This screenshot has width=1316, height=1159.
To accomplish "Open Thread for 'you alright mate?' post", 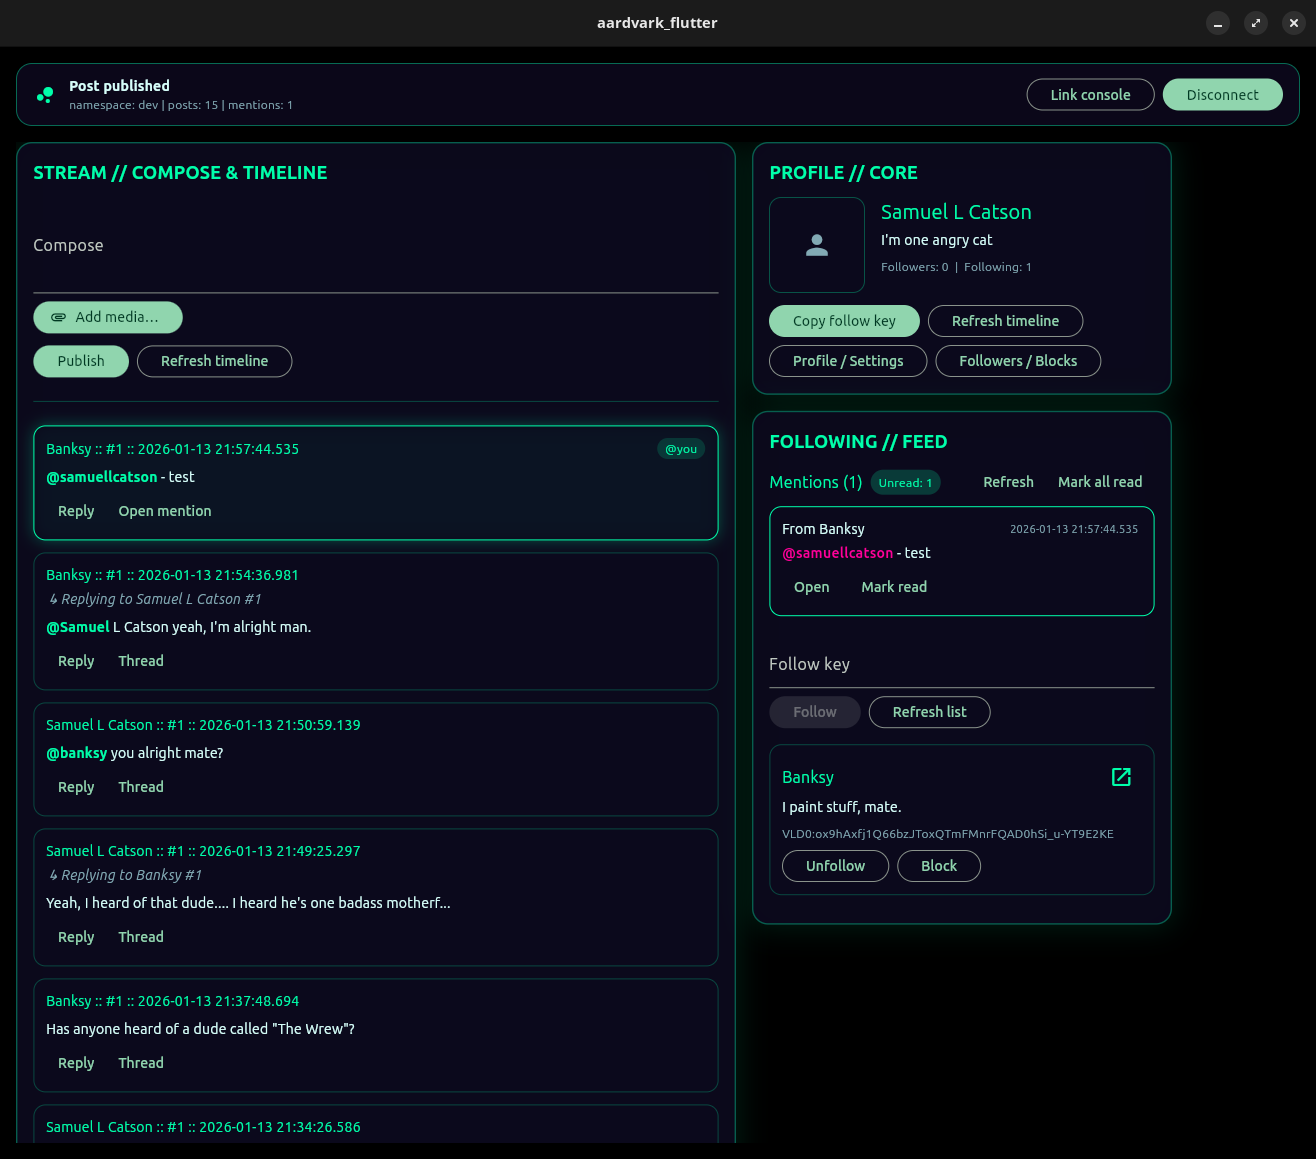I will coord(141,787).
